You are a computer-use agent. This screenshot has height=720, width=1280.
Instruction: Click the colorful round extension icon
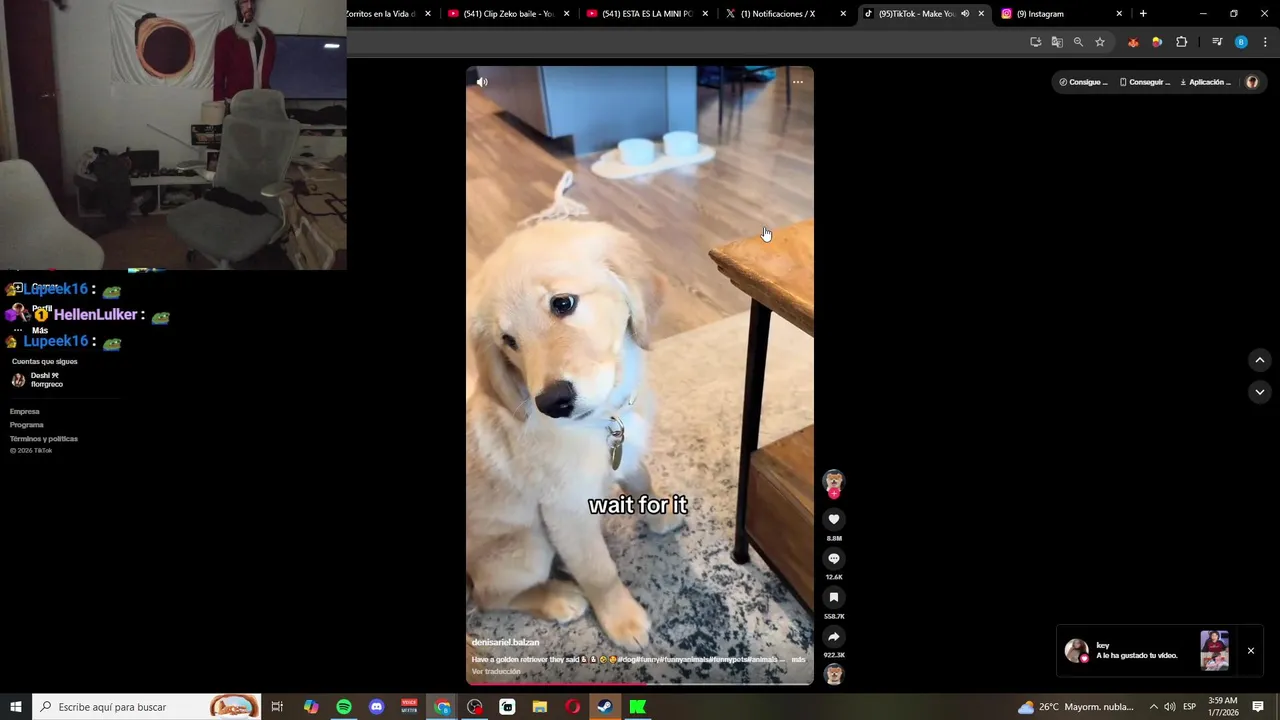pos(1157,42)
